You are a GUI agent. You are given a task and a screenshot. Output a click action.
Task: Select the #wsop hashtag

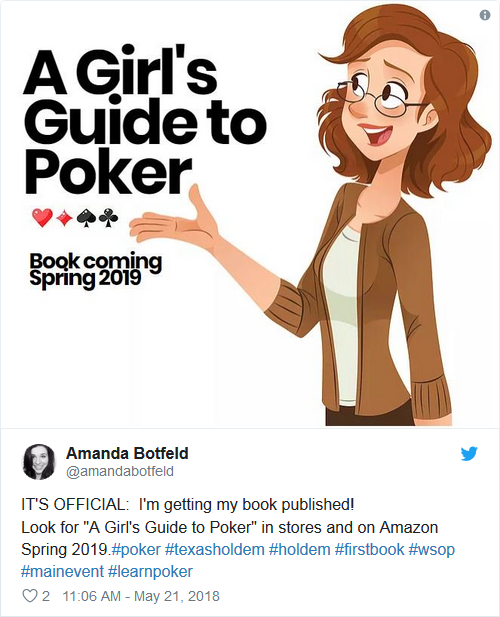(x=432, y=549)
